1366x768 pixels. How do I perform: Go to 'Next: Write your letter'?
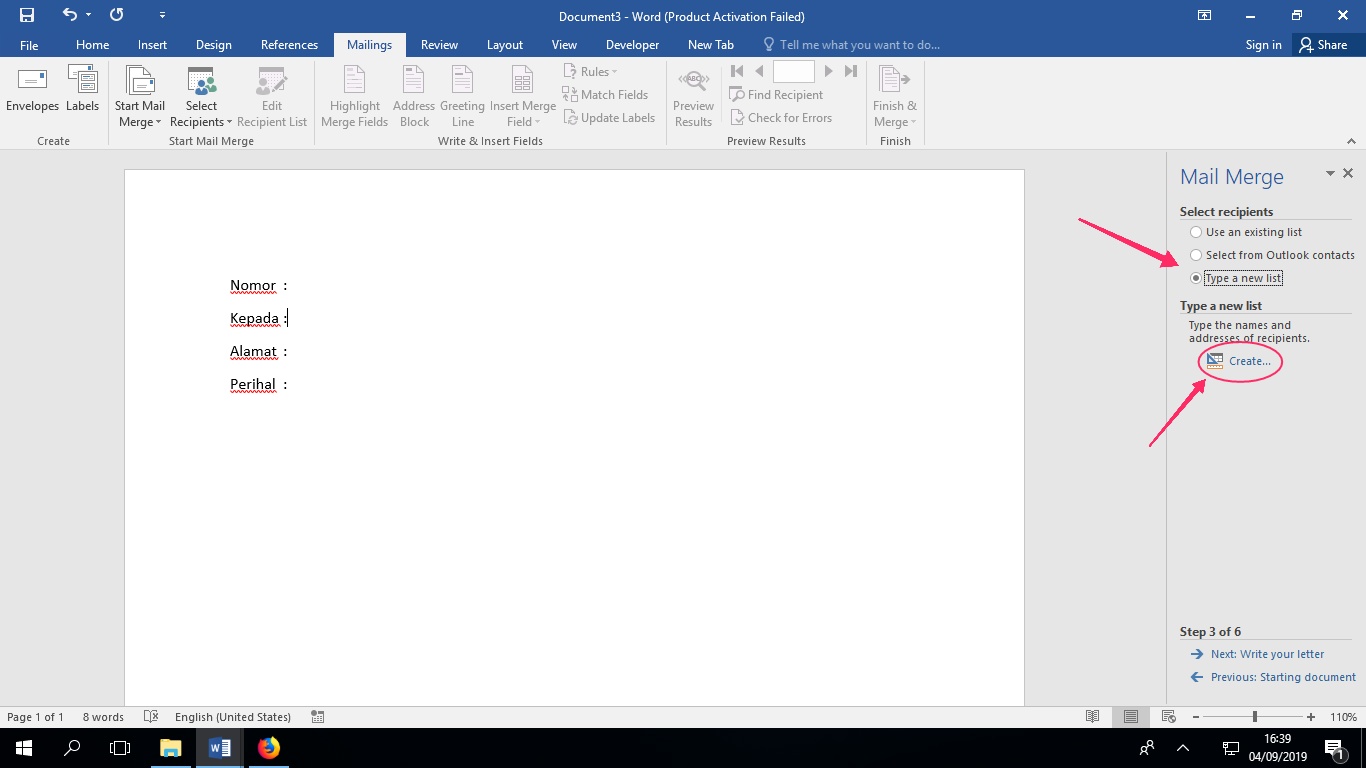pyautogui.click(x=1267, y=654)
